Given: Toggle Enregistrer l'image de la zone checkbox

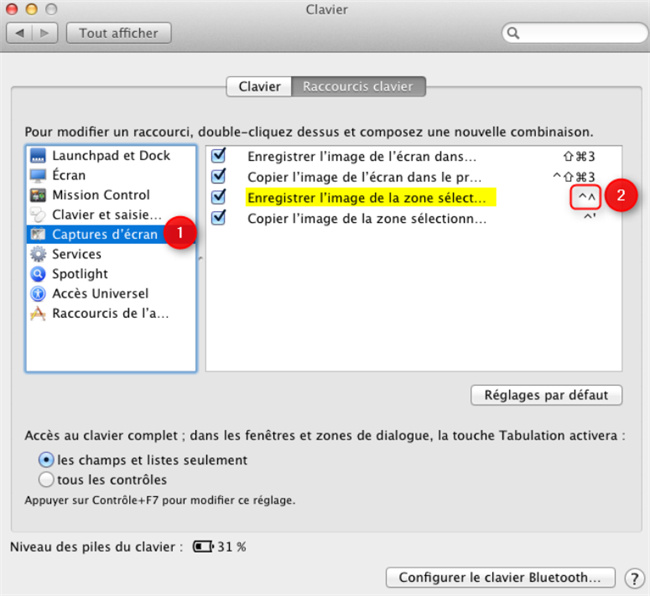Looking at the screenshot, I should [x=218, y=196].
